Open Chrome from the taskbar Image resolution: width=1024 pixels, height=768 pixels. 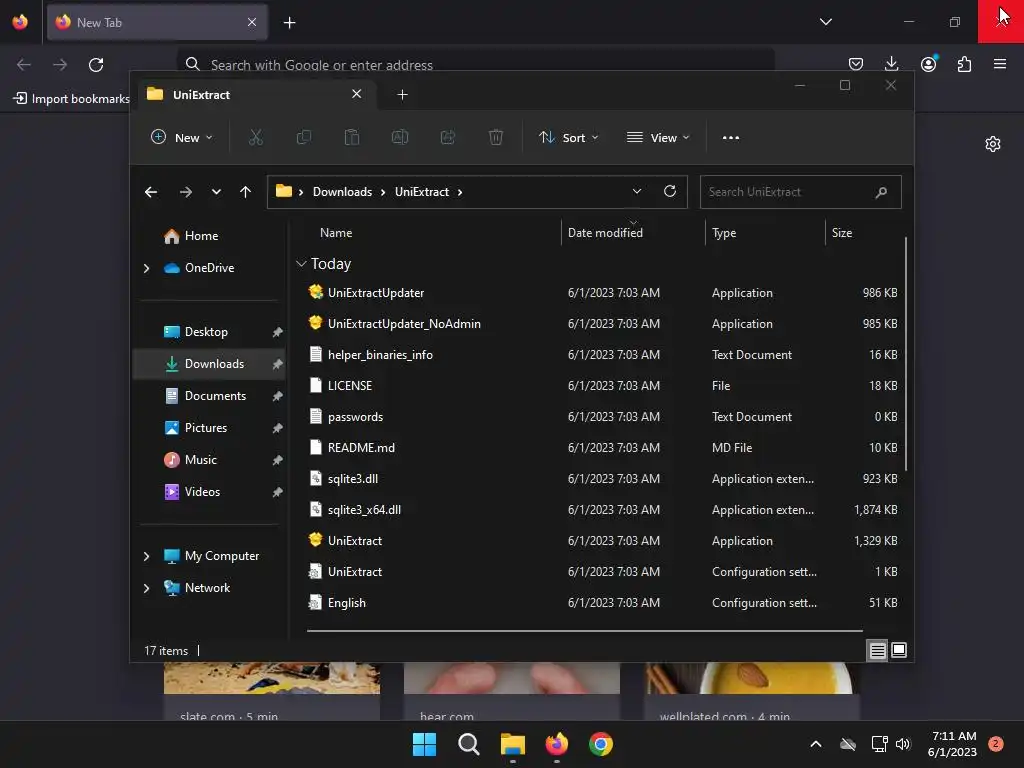pos(601,744)
